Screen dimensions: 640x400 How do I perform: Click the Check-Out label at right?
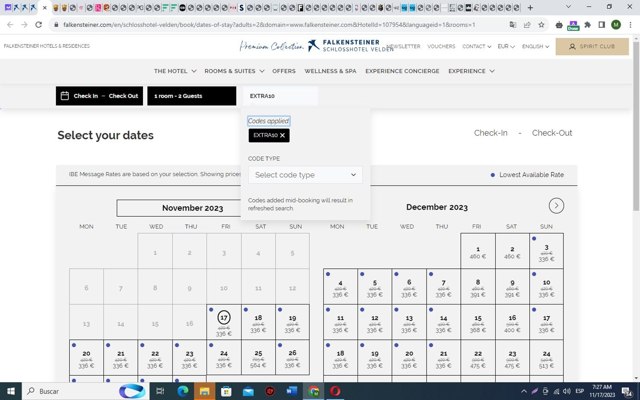(x=551, y=133)
